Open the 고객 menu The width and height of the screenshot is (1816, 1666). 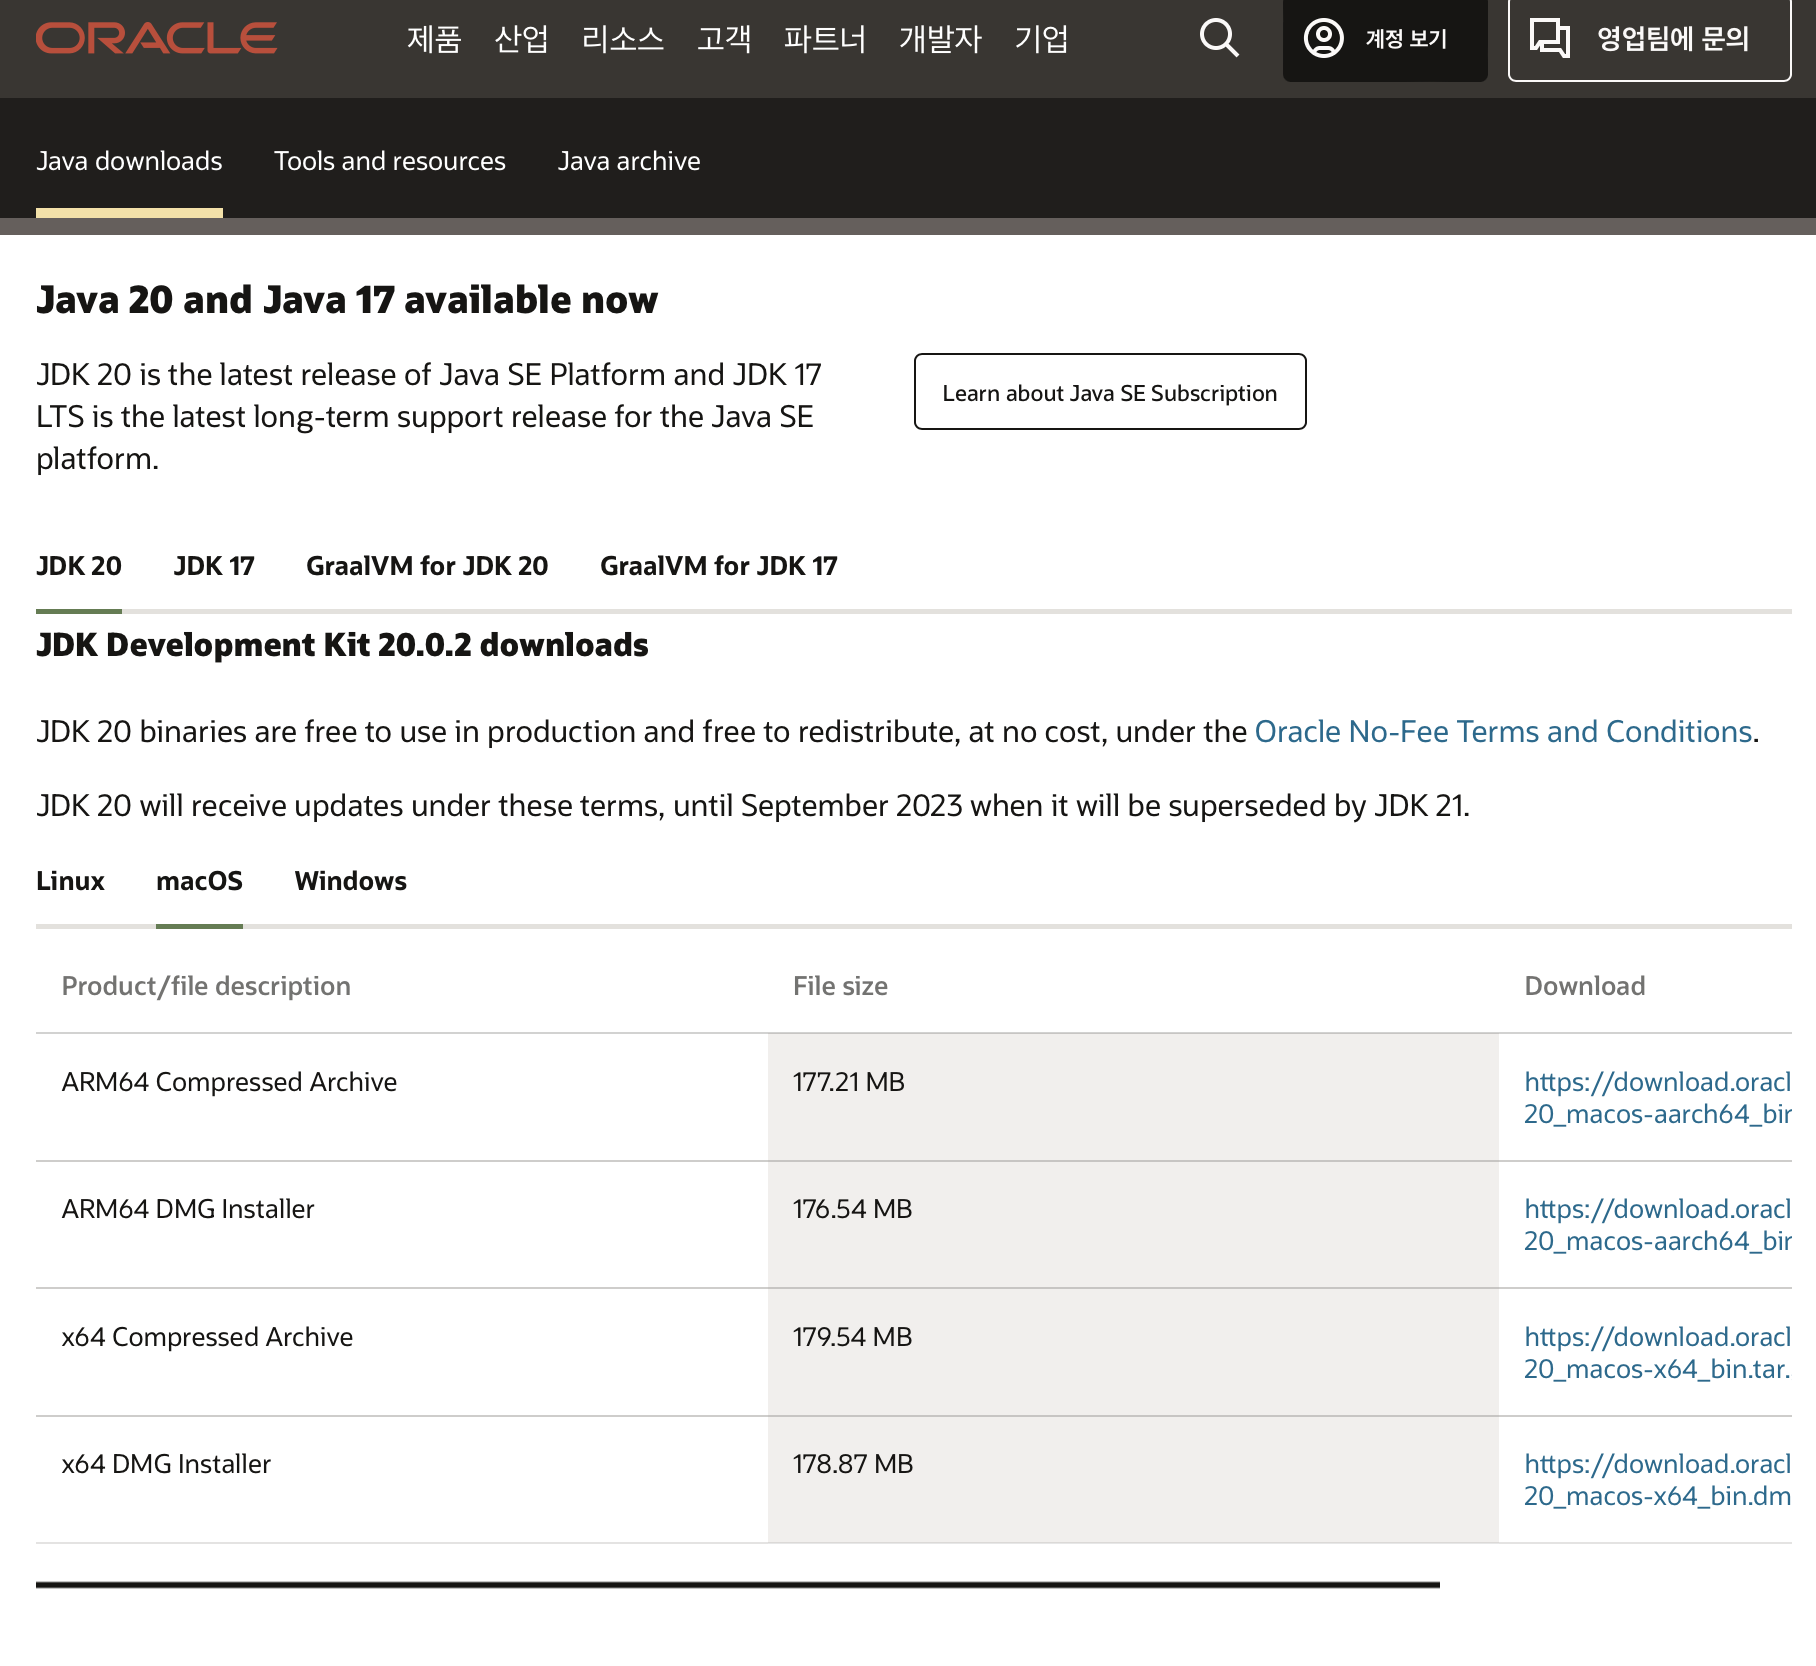pos(724,39)
